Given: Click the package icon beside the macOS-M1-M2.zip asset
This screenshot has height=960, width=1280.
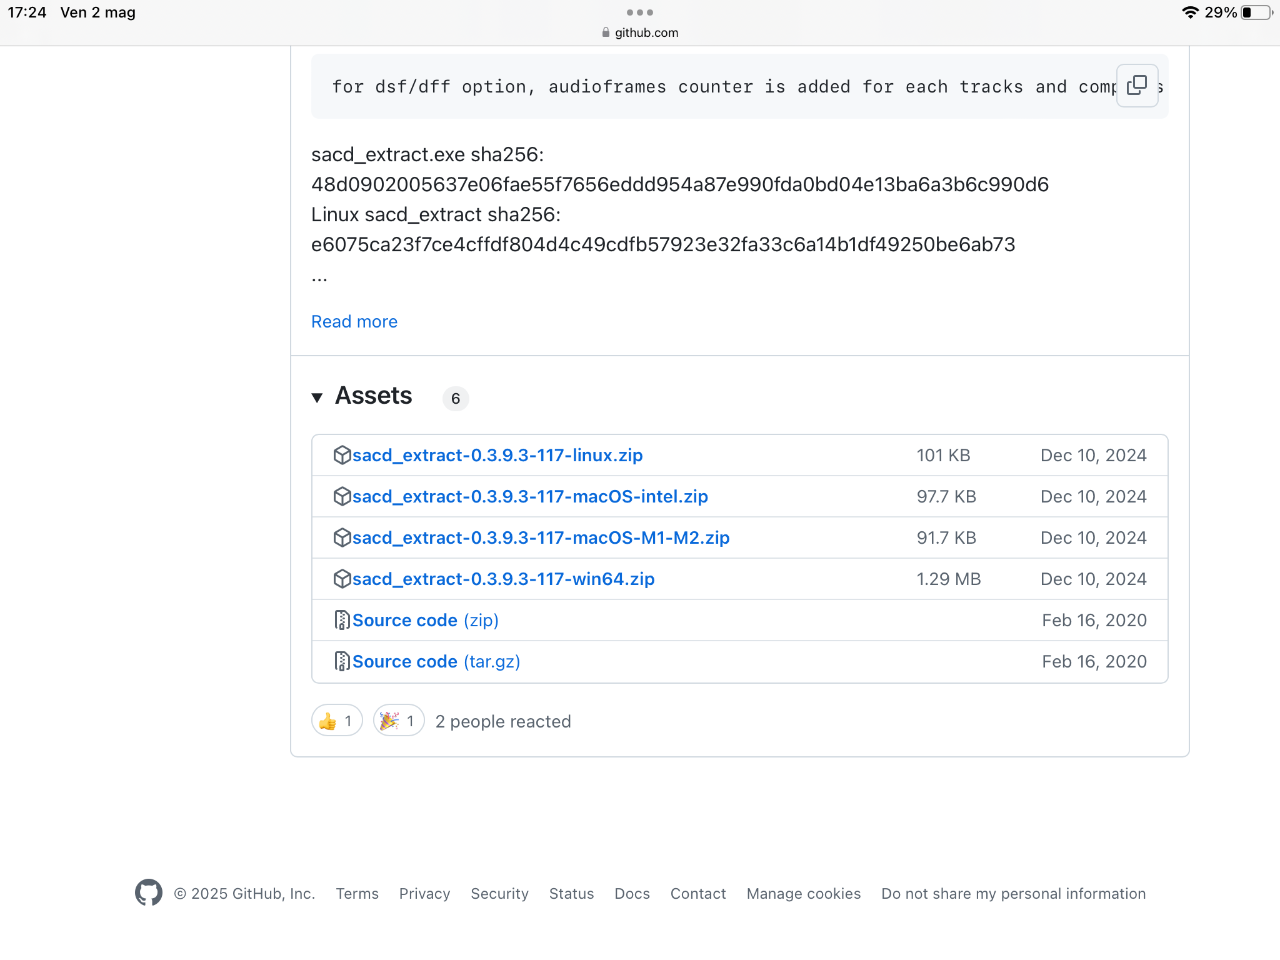Looking at the screenshot, I should (x=342, y=538).
